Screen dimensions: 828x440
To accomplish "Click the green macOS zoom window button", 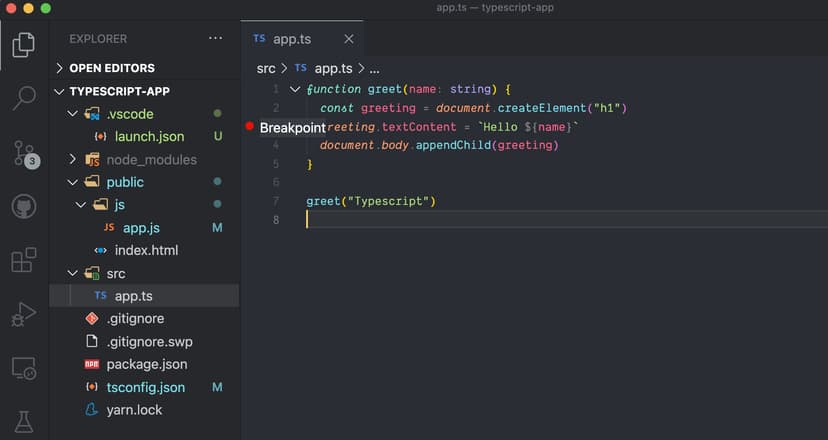I will point(46,8).
